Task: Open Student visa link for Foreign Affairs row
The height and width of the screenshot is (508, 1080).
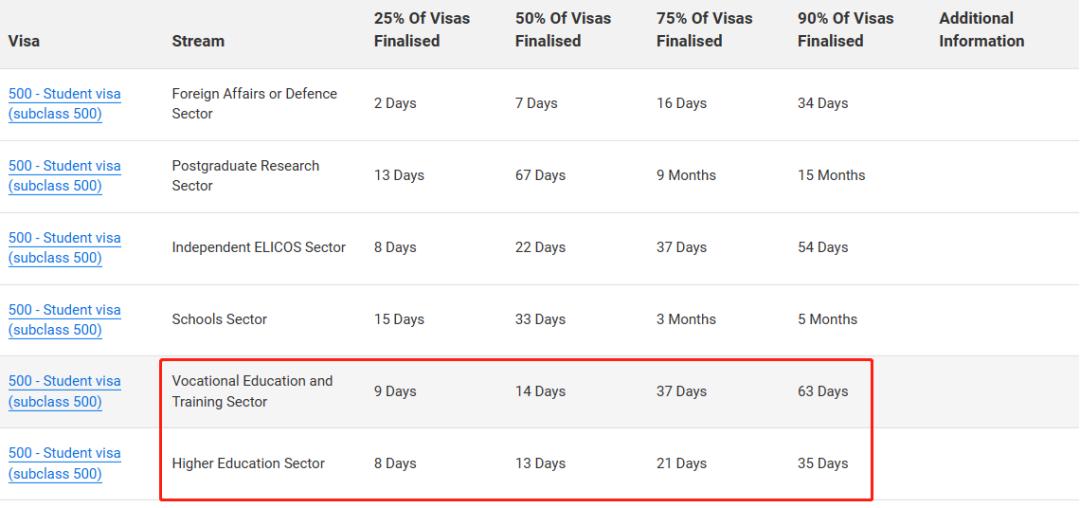Action: click(65, 104)
